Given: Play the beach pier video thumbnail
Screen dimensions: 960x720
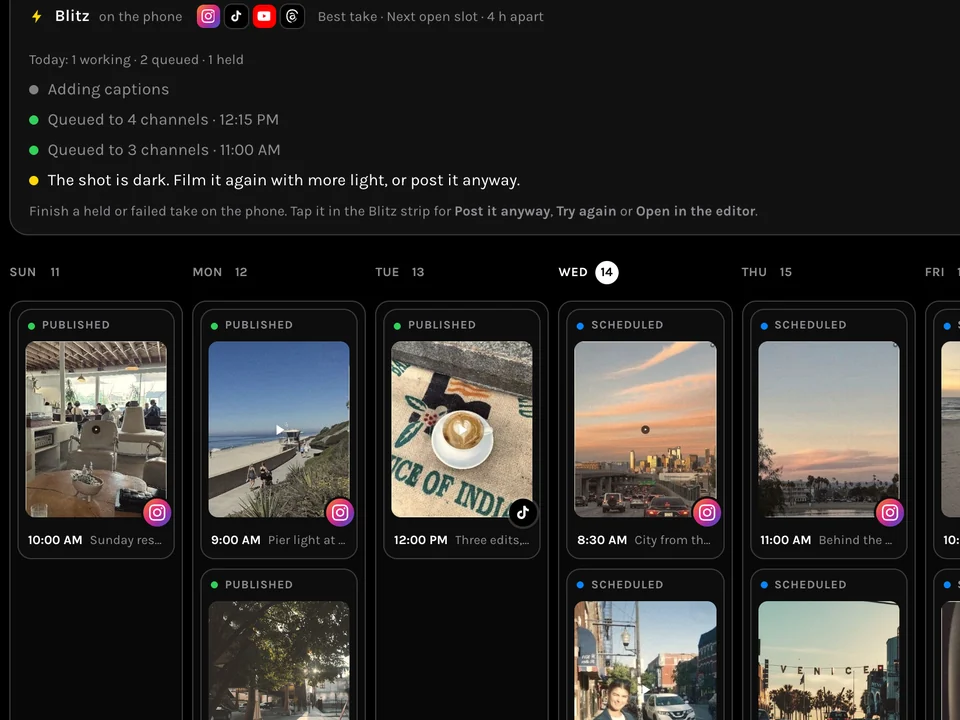Looking at the screenshot, I should click(x=279, y=429).
